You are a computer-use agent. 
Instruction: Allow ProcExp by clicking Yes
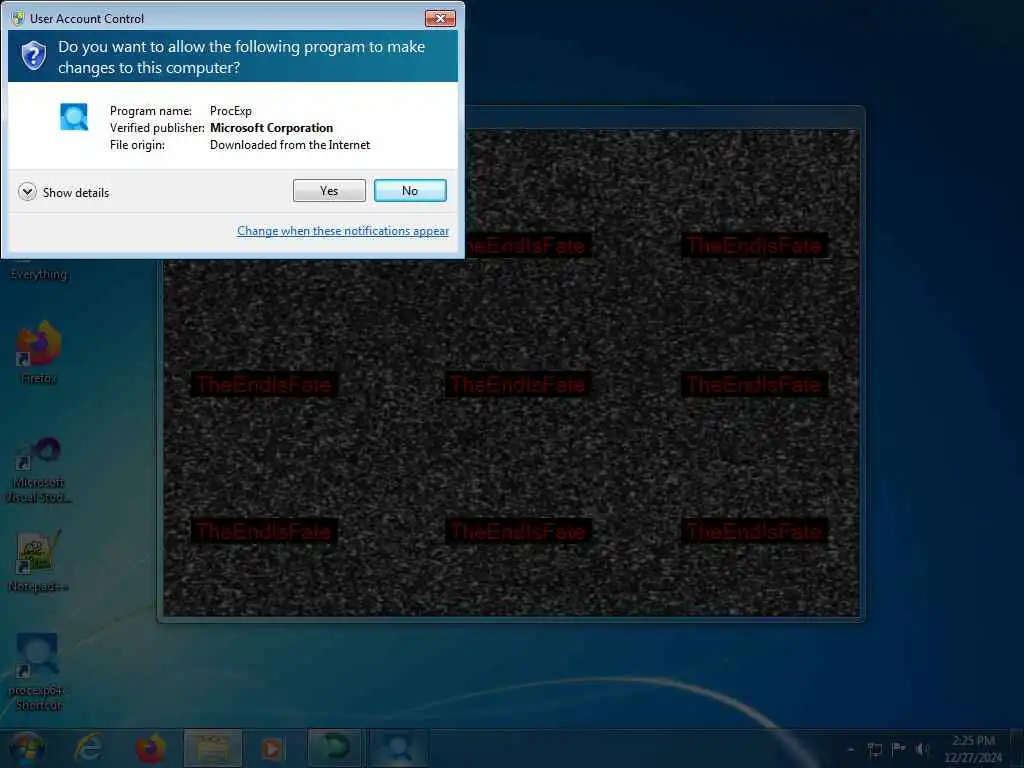pyautogui.click(x=329, y=191)
